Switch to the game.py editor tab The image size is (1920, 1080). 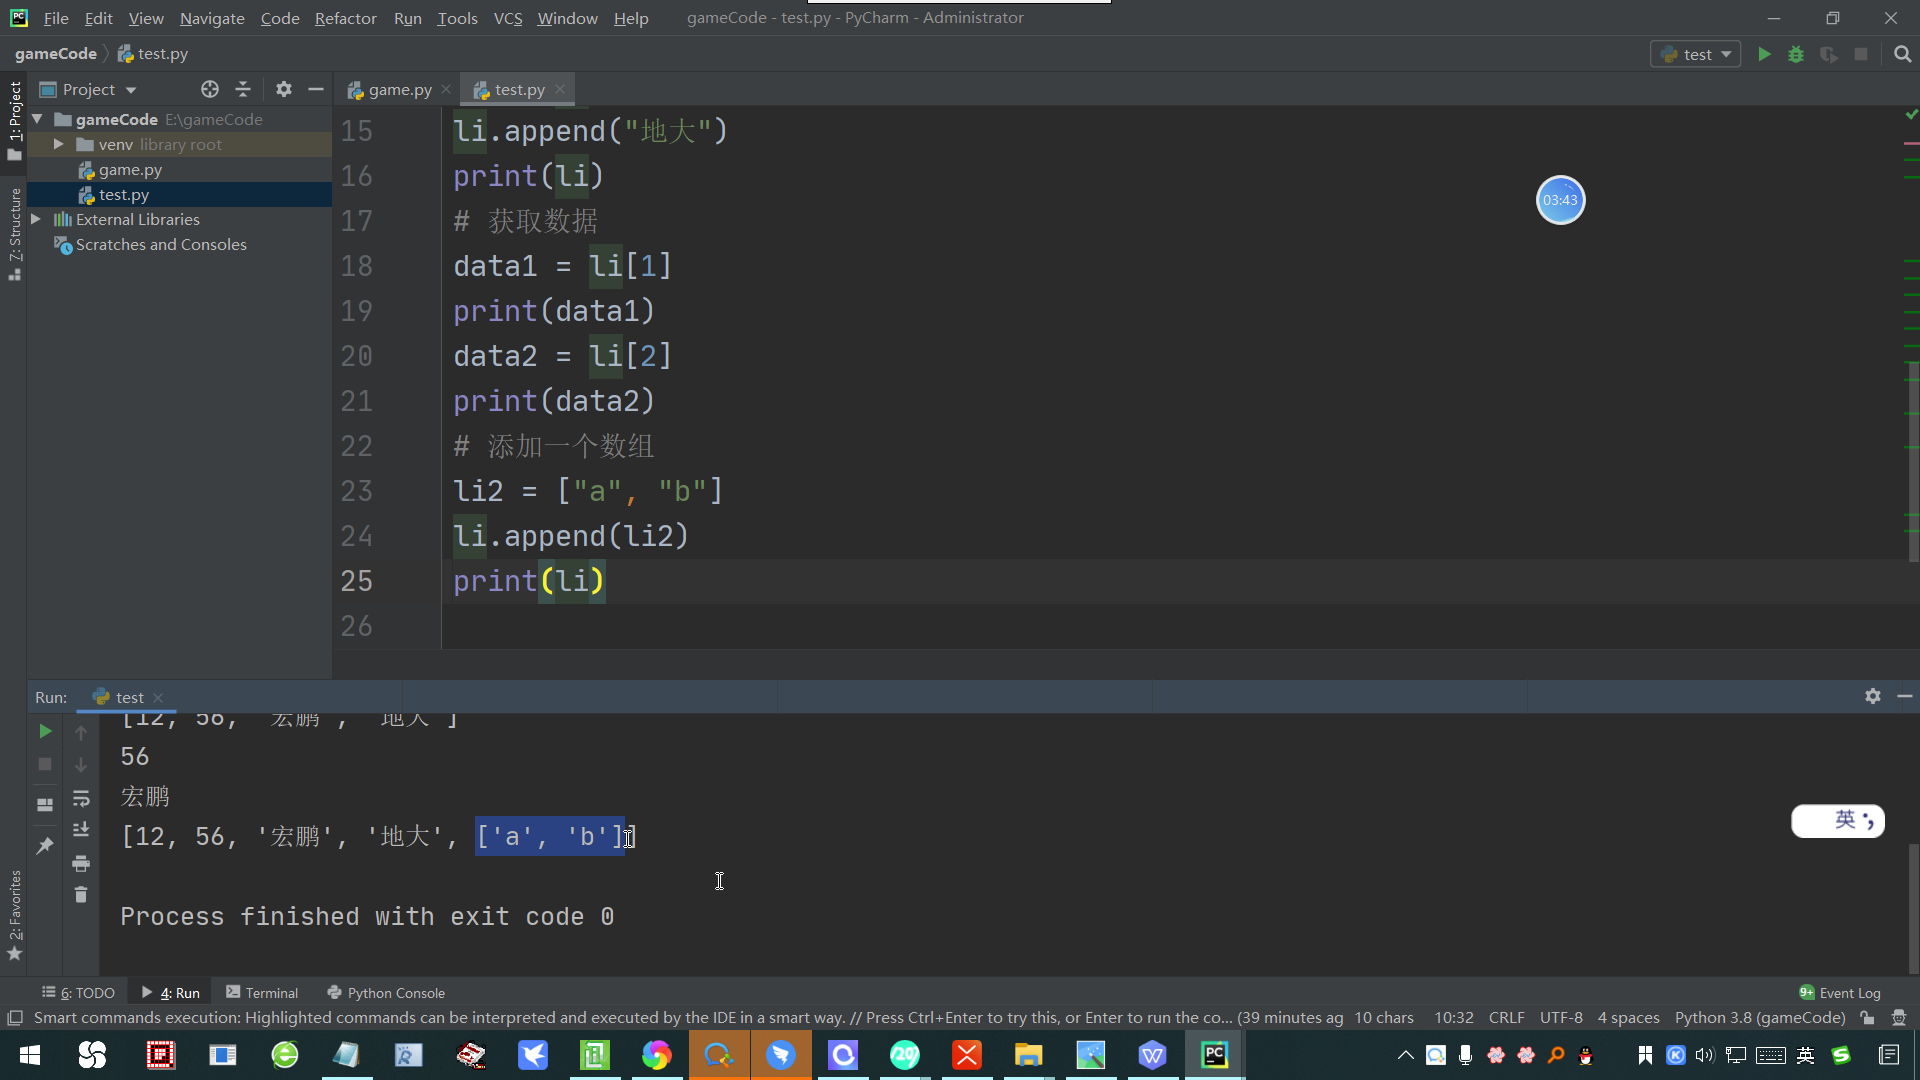[399, 89]
